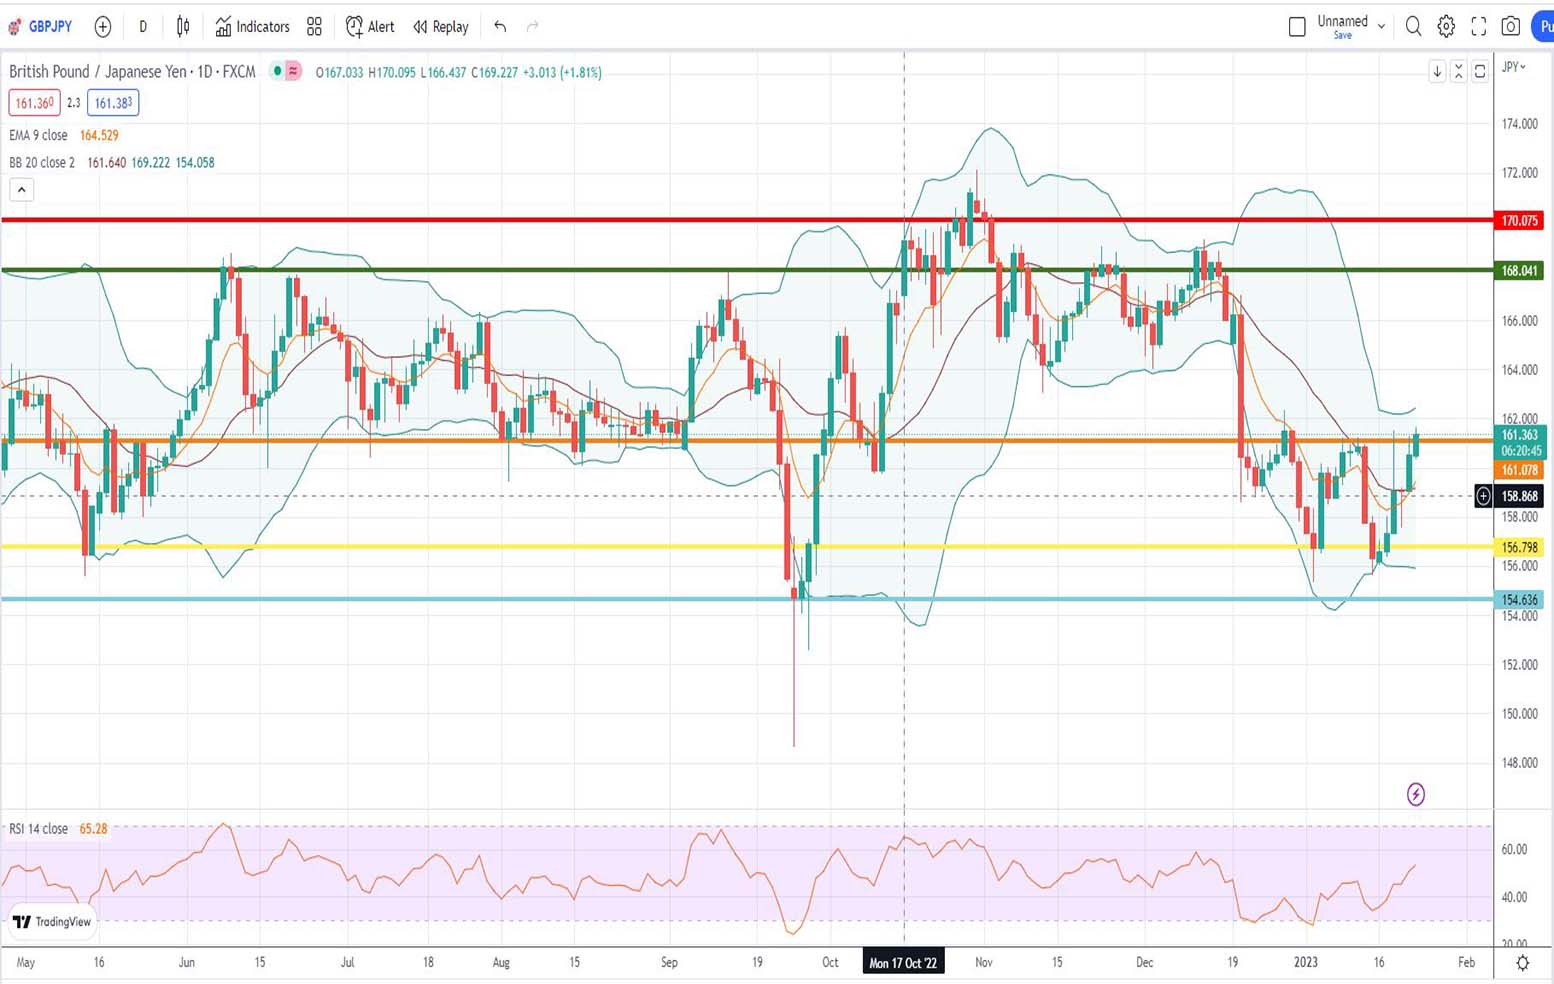Toggle the market status indicator beside FXCM
Image resolution: width=1554 pixels, height=984 pixels.
pos(277,72)
